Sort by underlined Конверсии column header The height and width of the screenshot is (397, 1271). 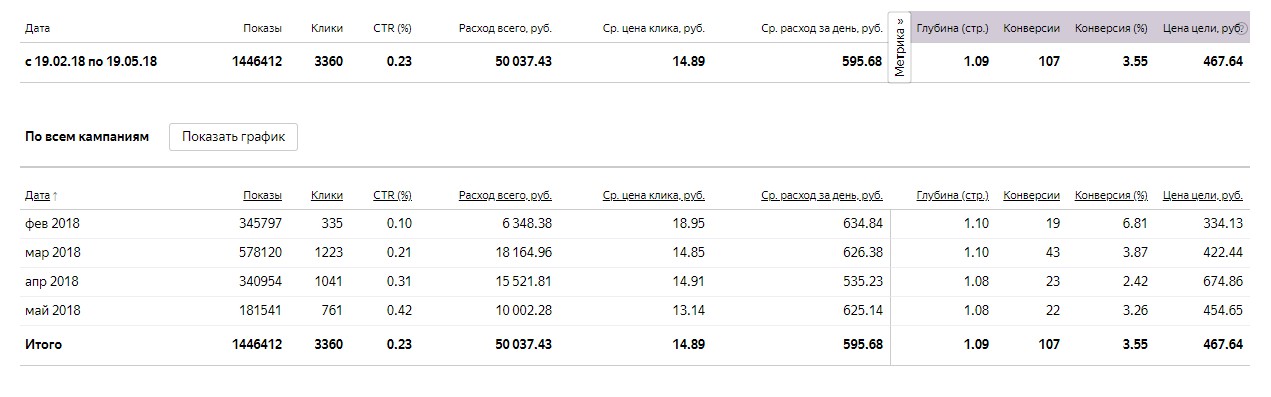coord(1031,196)
